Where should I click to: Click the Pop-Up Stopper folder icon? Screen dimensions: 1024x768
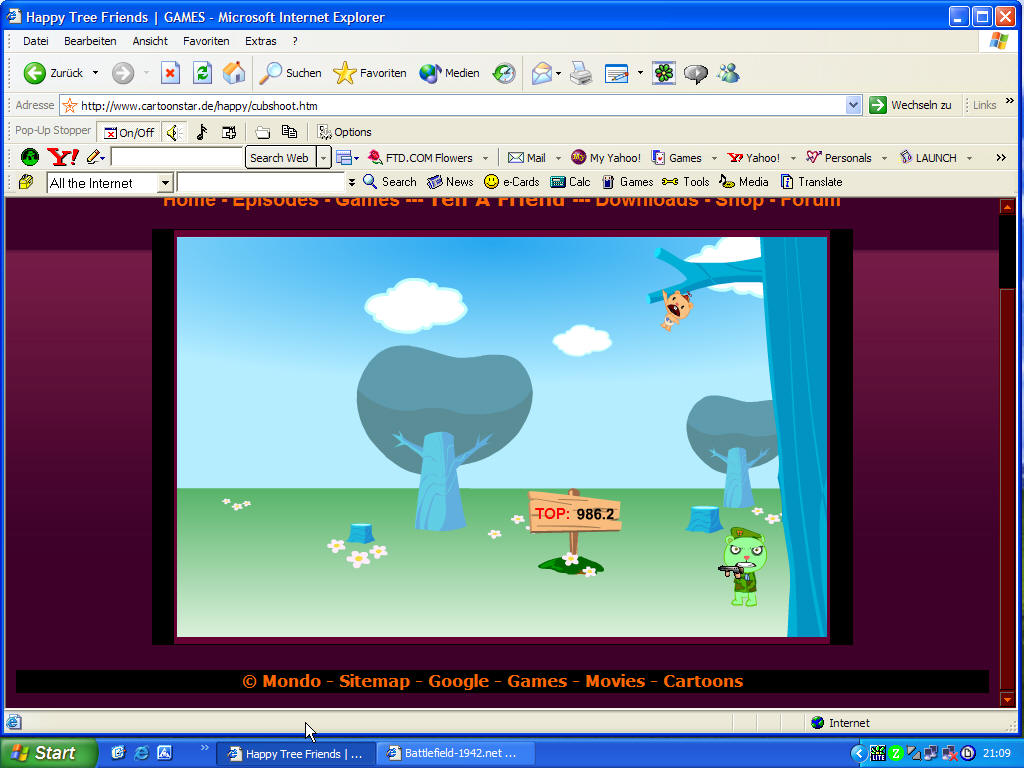pyautogui.click(x=263, y=133)
